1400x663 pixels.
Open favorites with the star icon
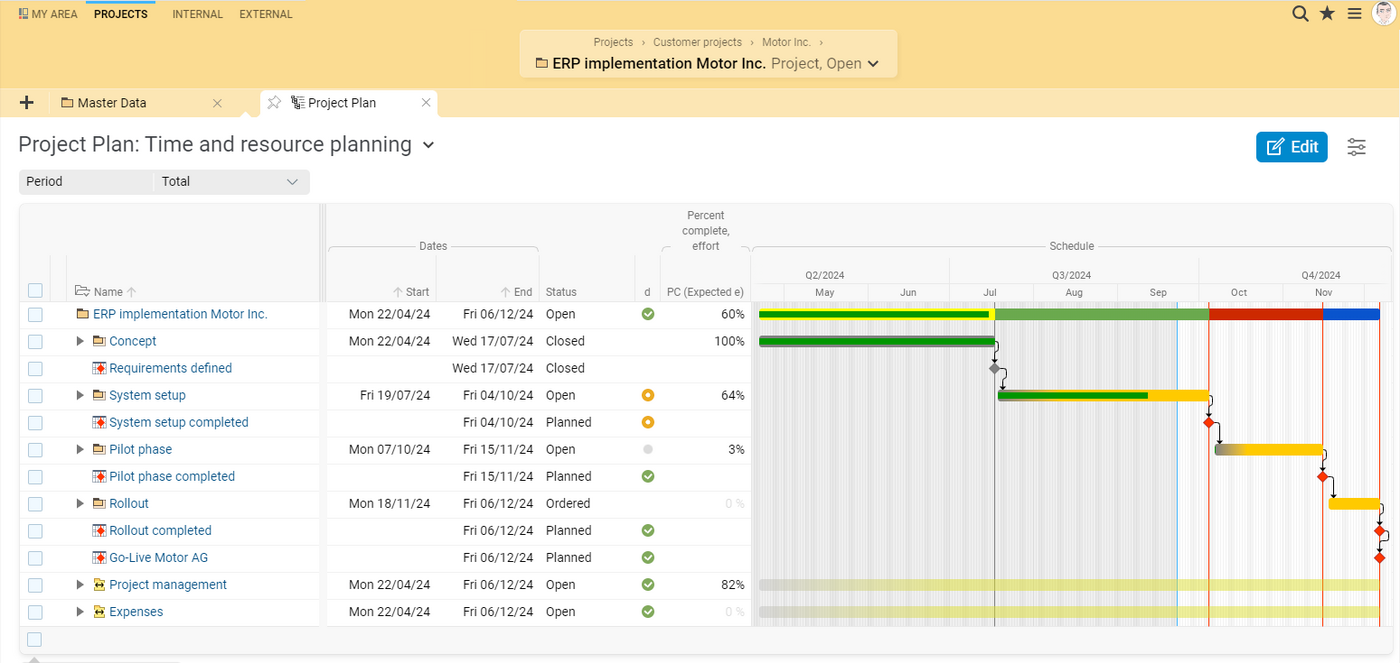pyautogui.click(x=1326, y=13)
